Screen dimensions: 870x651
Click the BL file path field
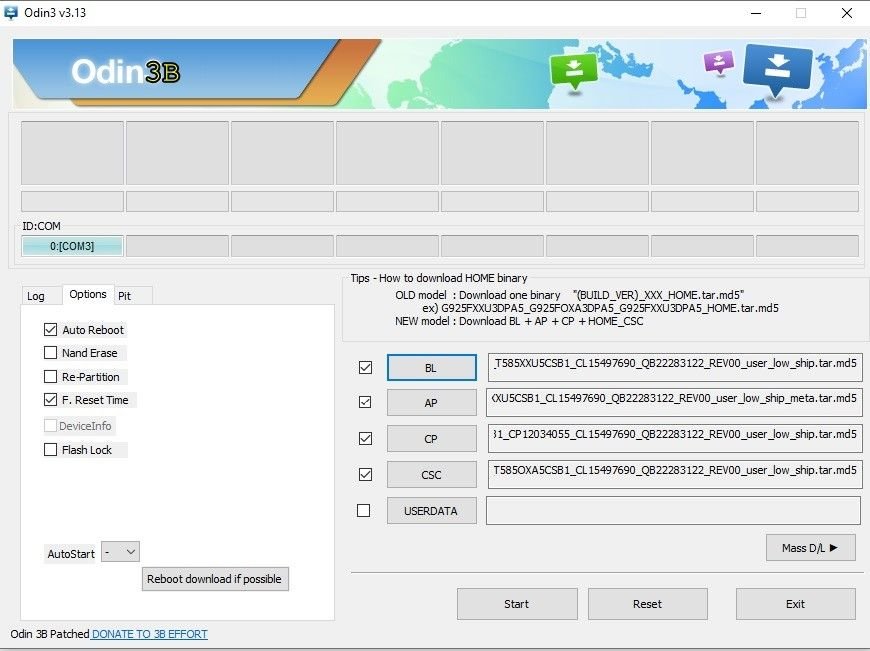(675, 367)
